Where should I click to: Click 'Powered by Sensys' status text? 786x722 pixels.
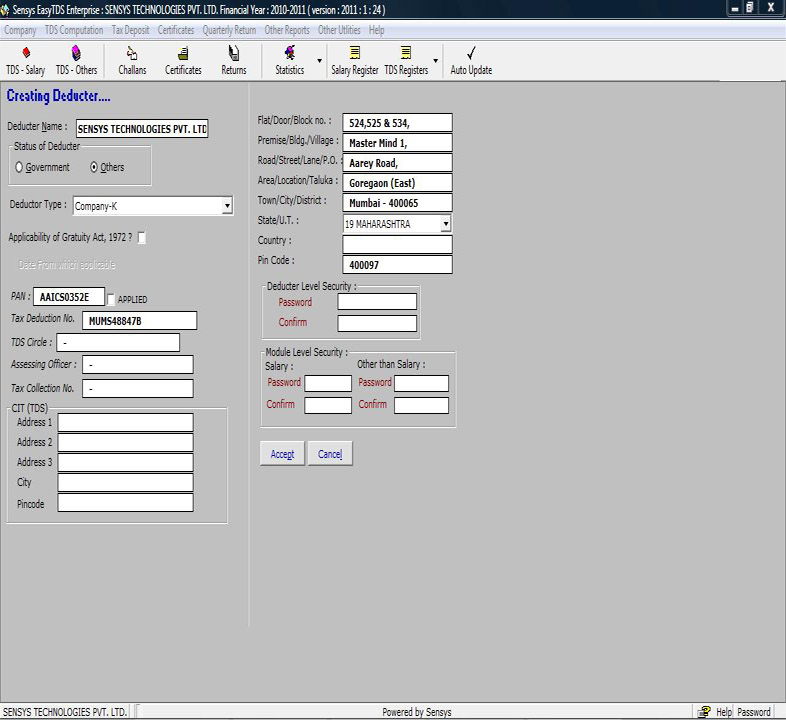417,712
